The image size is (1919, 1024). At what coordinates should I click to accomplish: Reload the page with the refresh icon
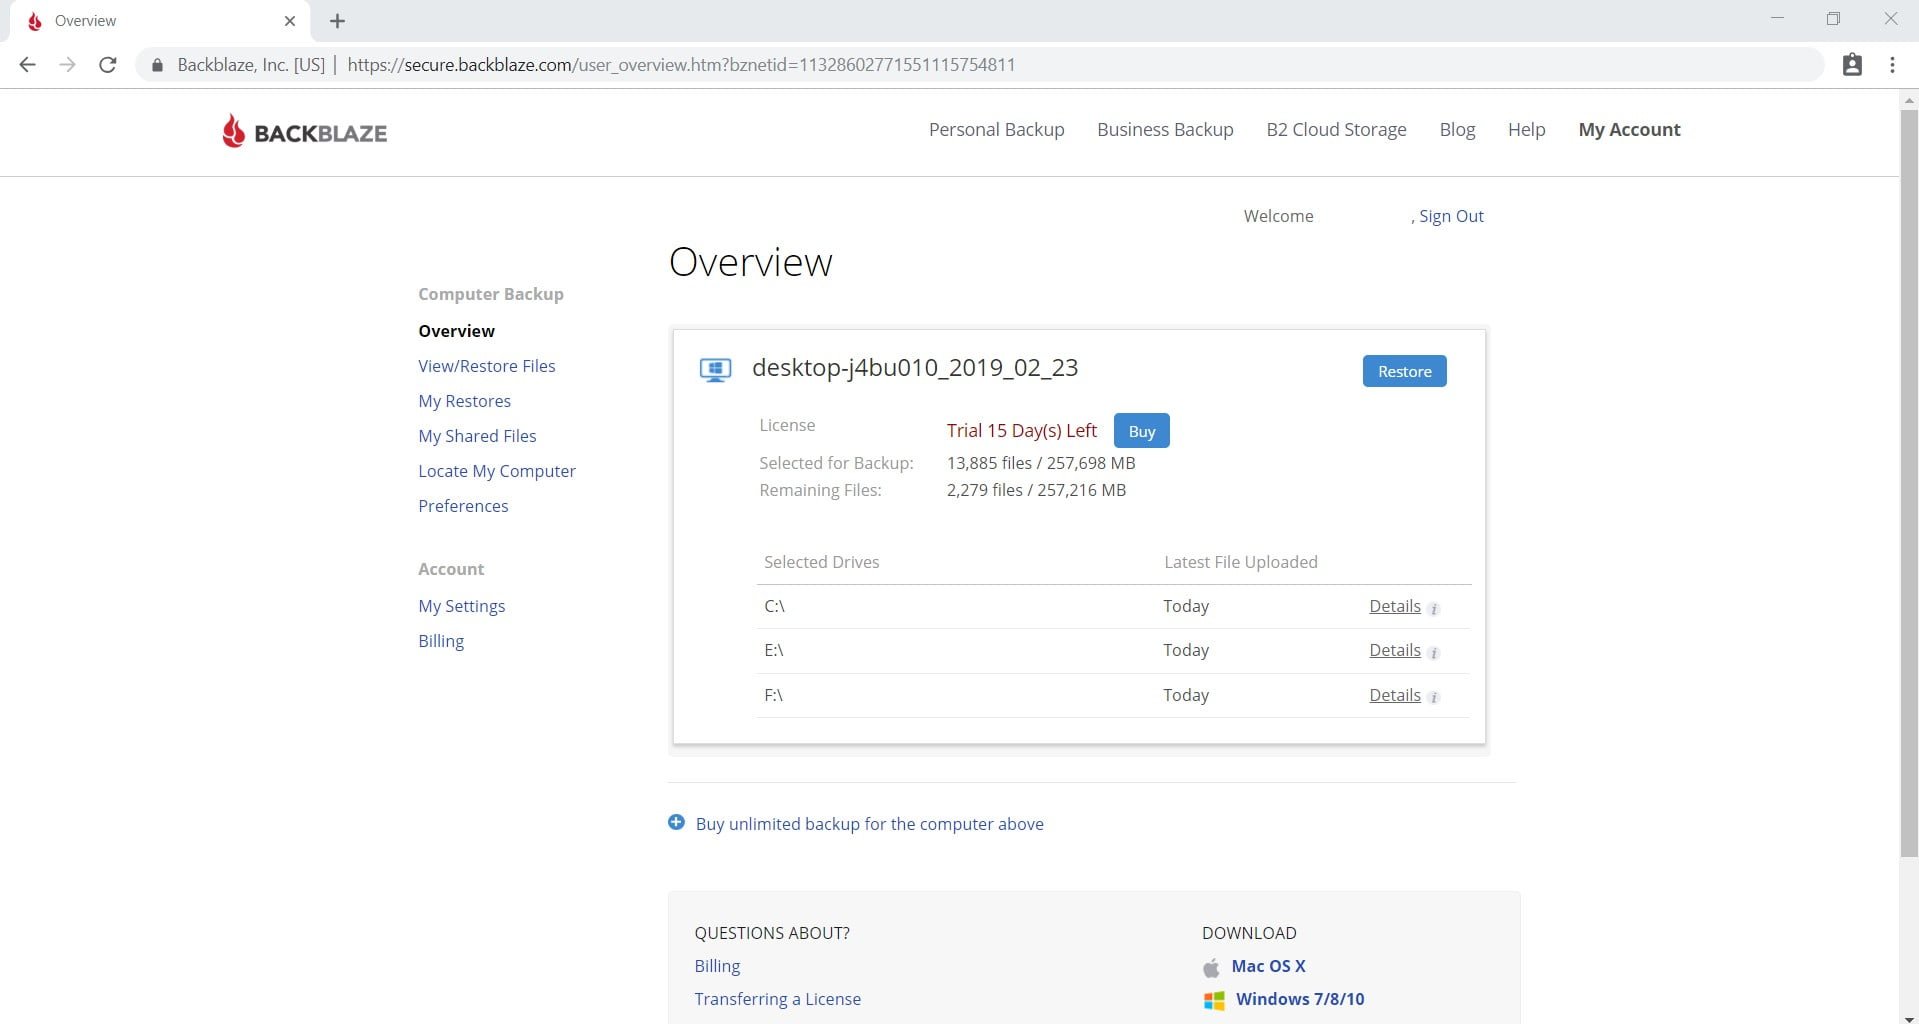(108, 65)
